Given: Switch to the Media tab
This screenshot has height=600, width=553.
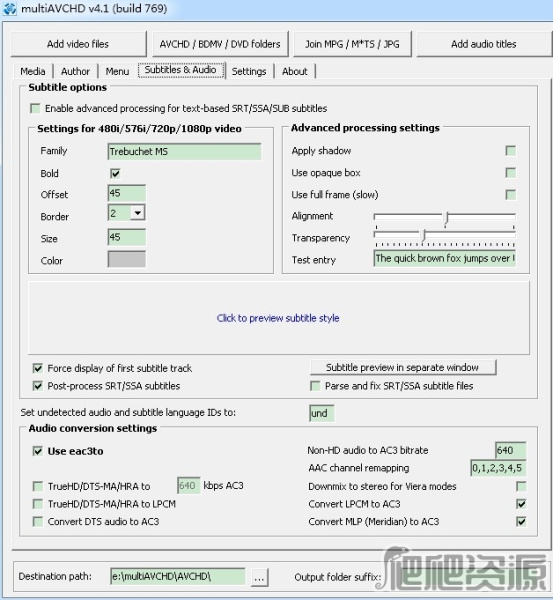Looking at the screenshot, I should [33, 71].
